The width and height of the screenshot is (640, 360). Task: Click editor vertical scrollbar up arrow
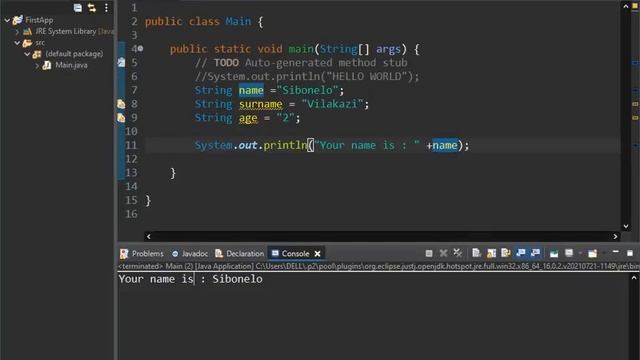point(625,6)
